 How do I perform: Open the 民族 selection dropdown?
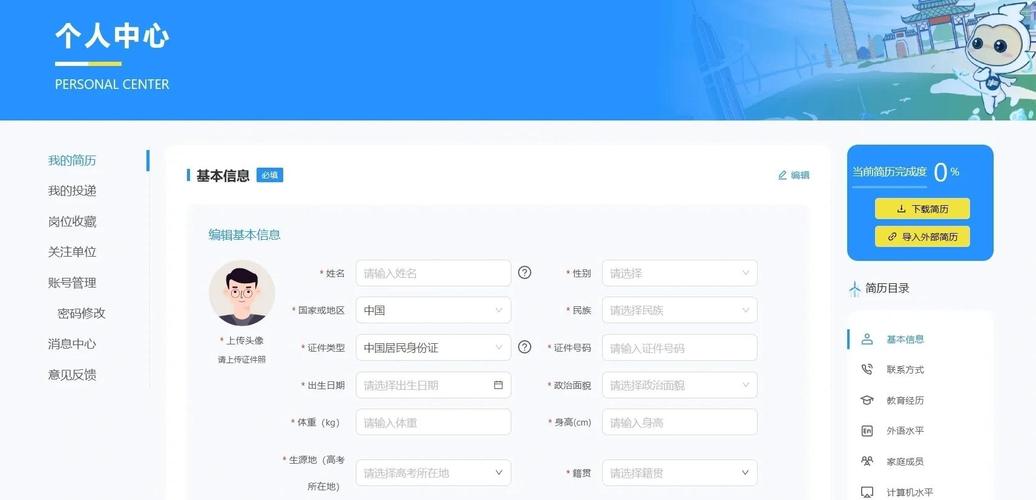point(679,310)
